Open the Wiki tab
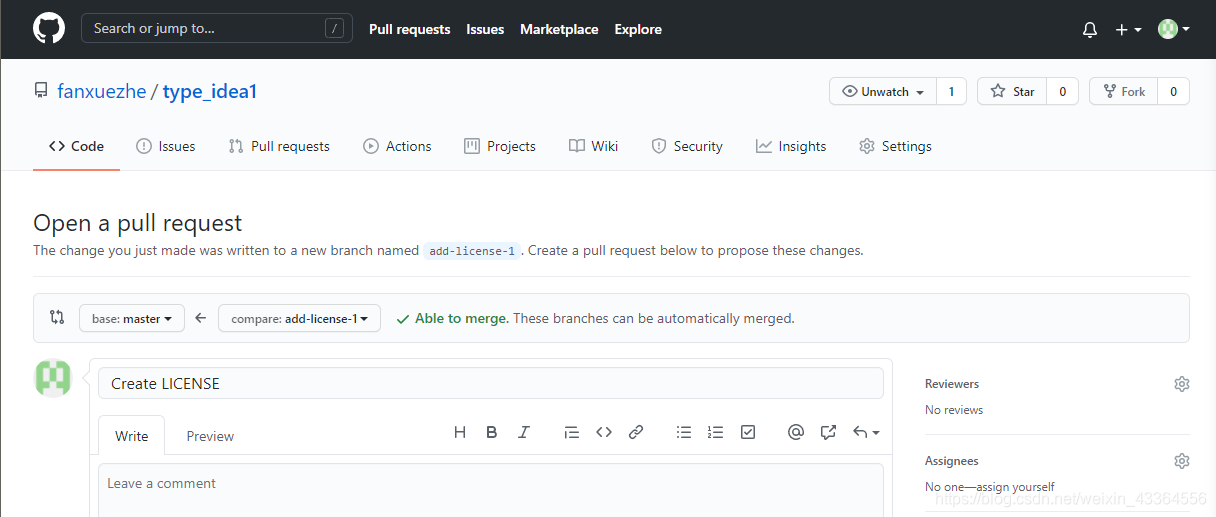 594,146
